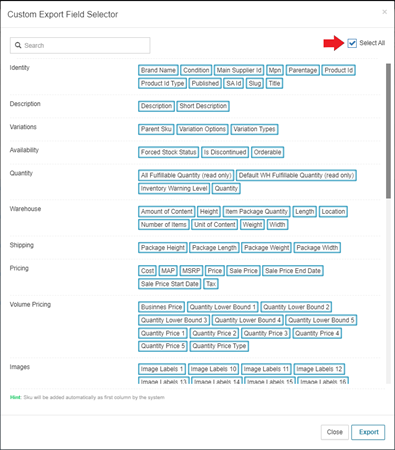
Task: Toggle the Amount of Content field
Action: click(167, 211)
